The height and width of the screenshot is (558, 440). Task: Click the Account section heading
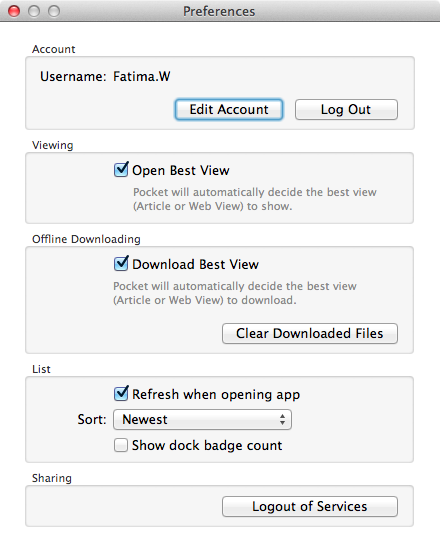pyautogui.click(x=53, y=49)
